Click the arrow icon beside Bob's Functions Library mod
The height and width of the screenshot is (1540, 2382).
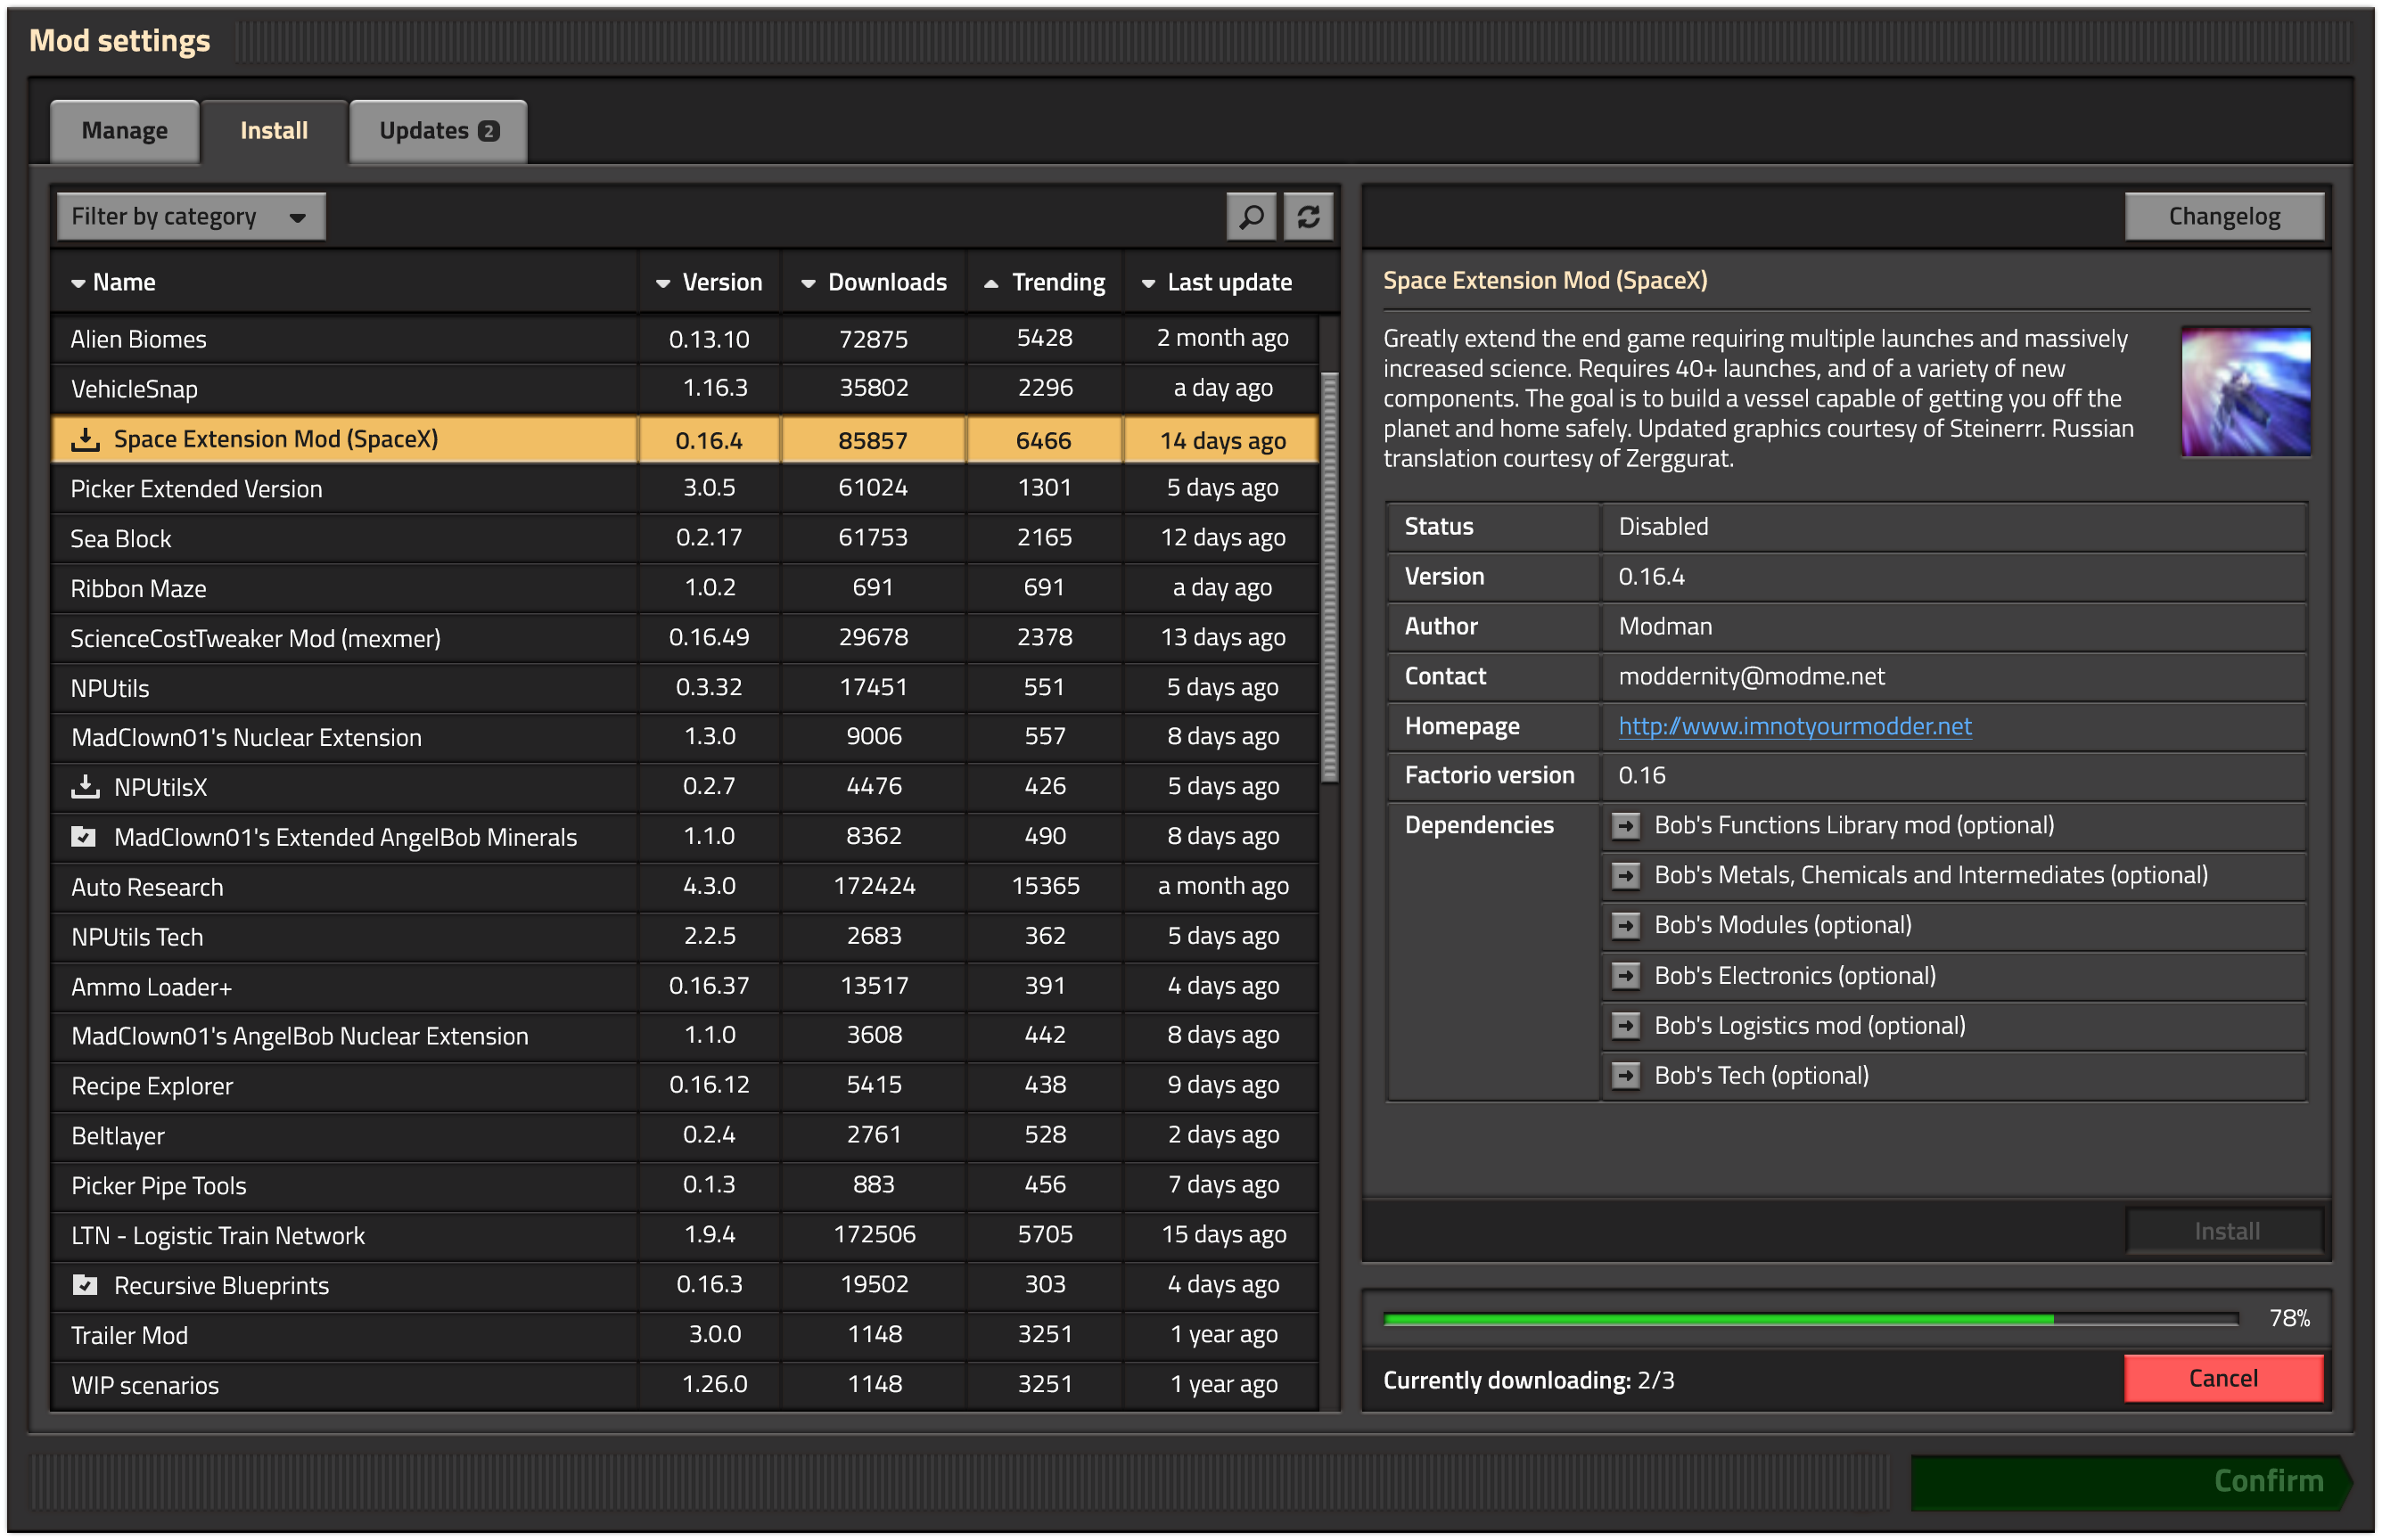[x=1627, y=825]
